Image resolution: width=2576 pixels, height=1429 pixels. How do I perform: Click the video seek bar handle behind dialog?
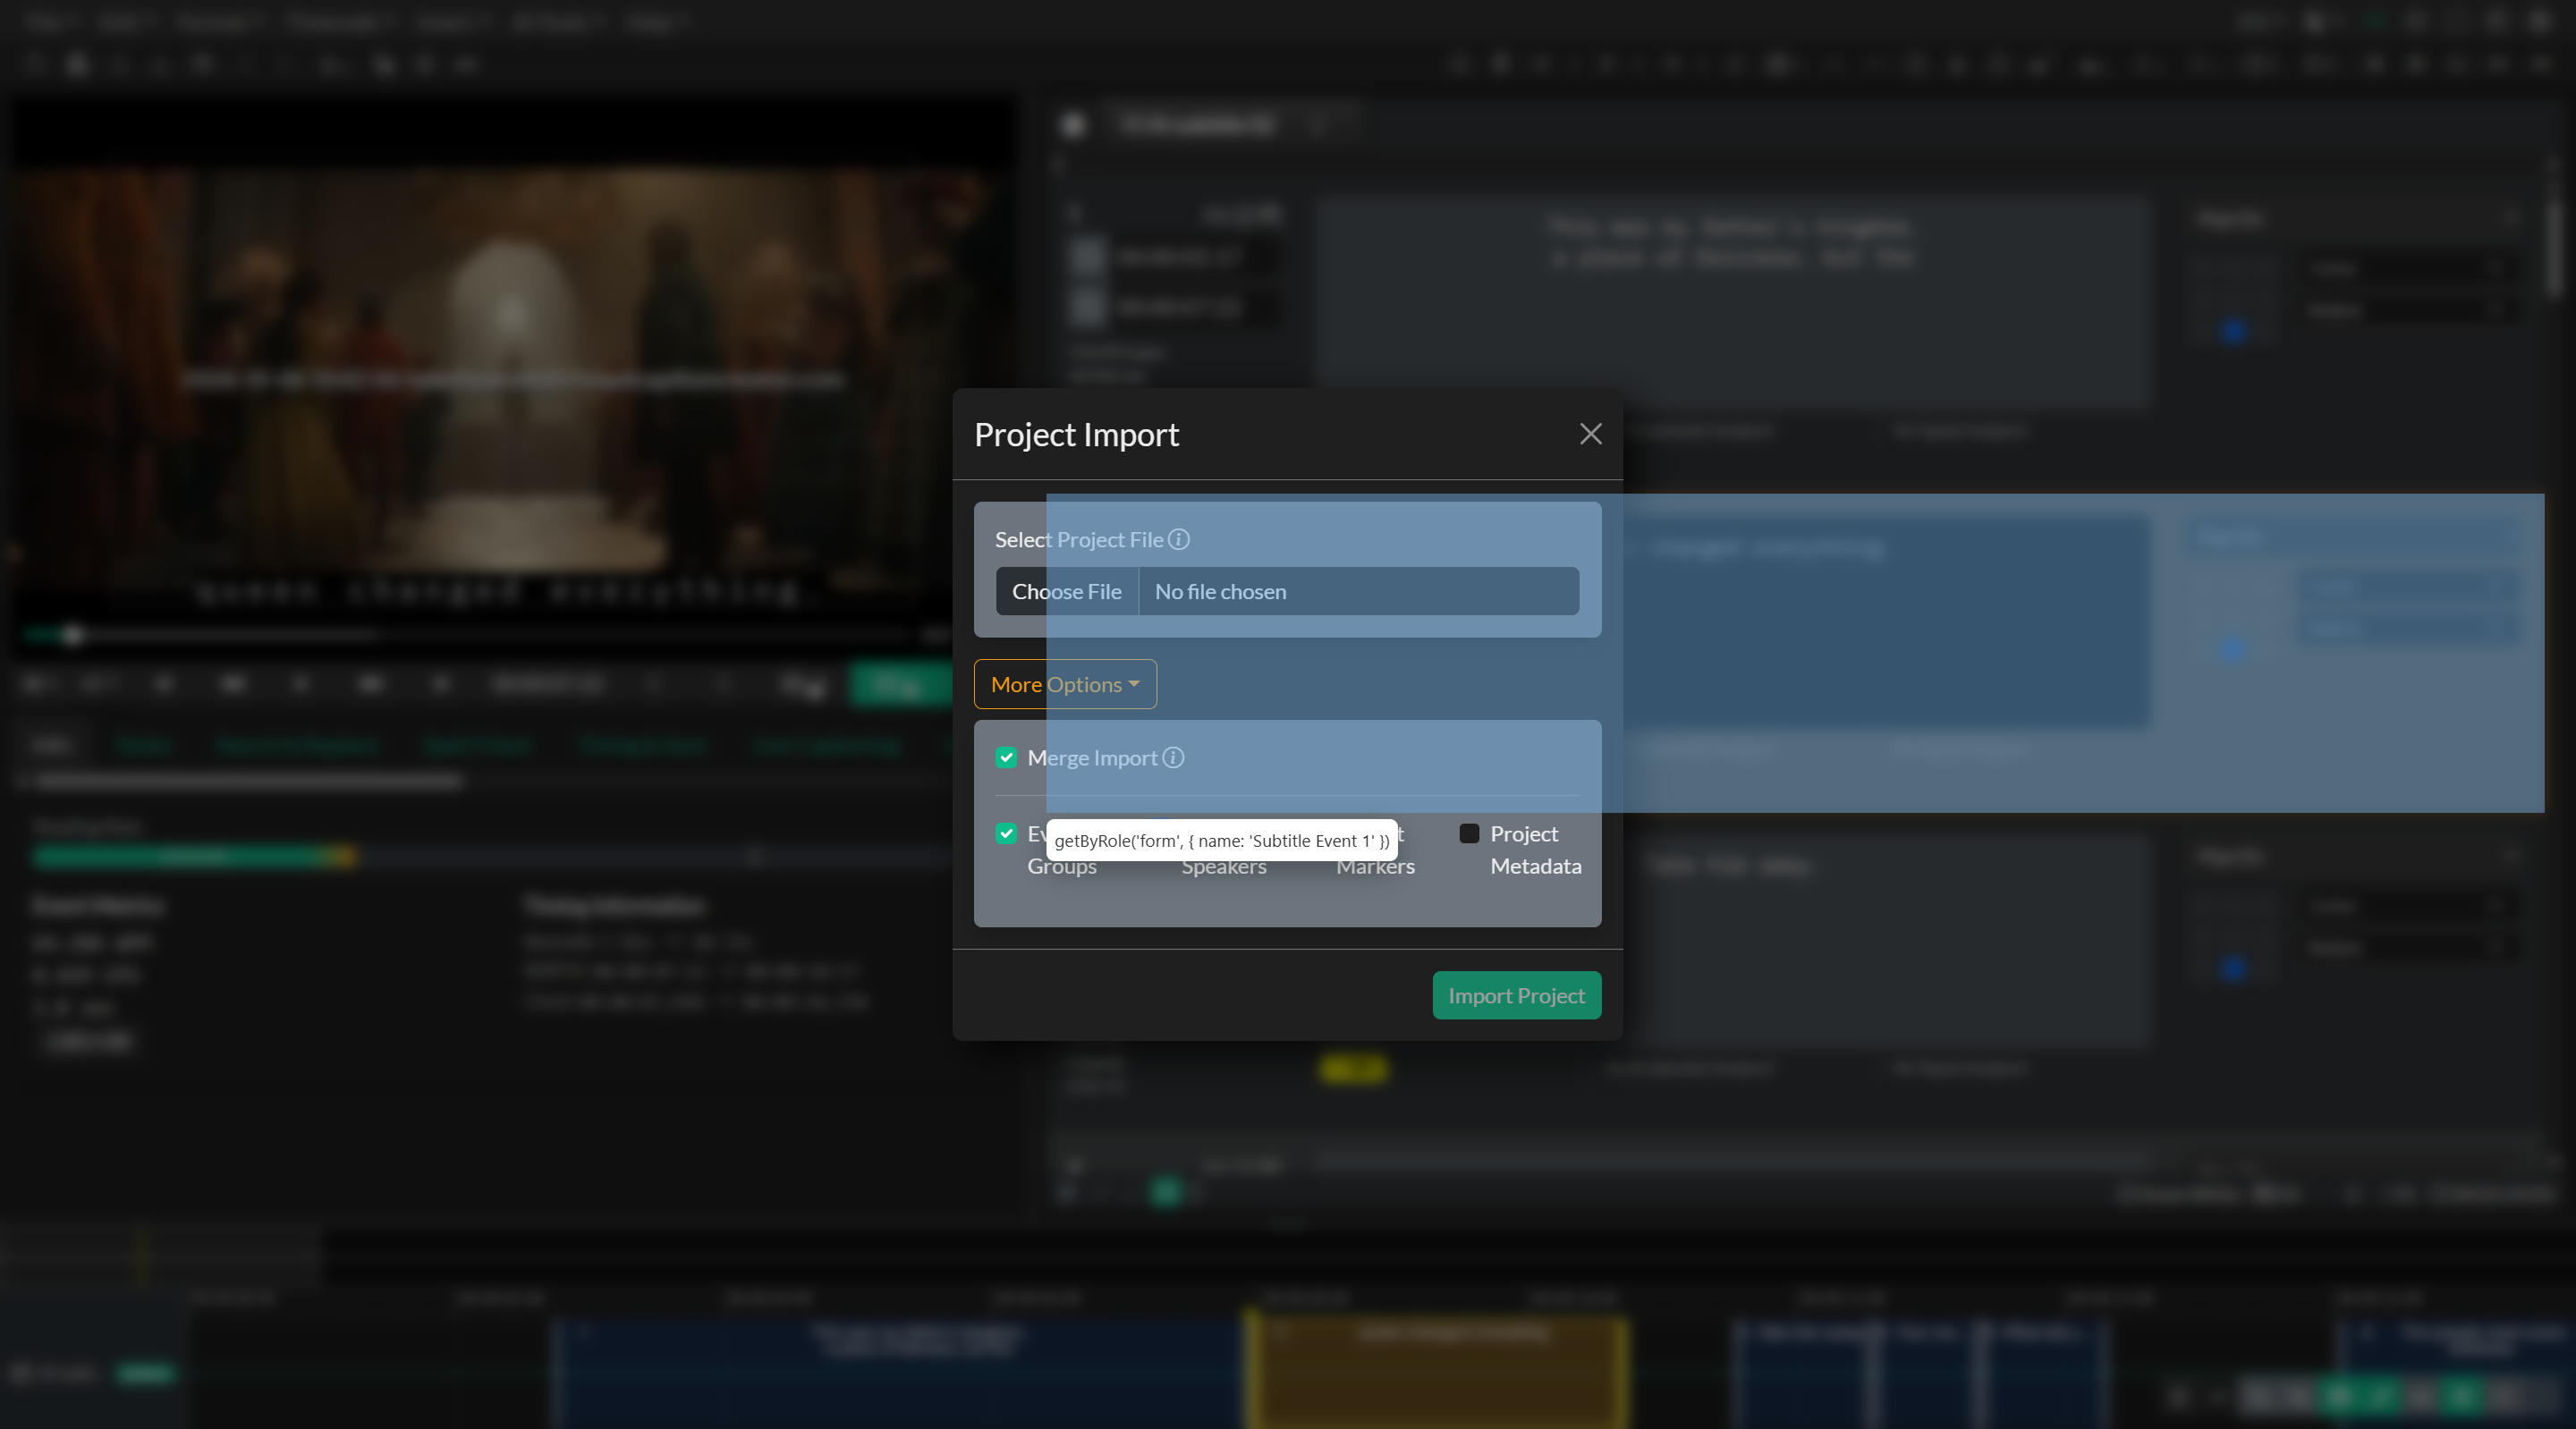72,635
